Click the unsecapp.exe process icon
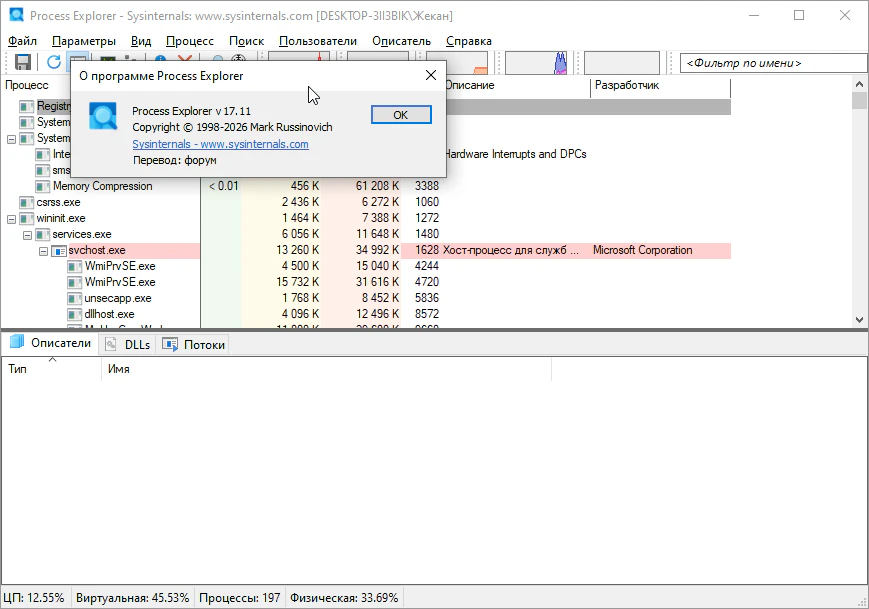Viewport: 869px width, 609px height. coord(74,298)
